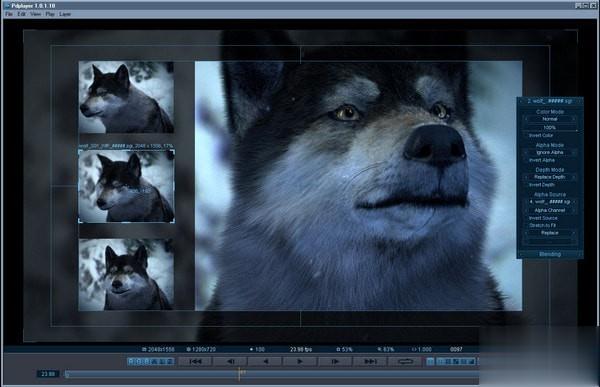Adjust the 100% opacity slider
This screenshot has height=387, width=600.
[549, 127]
